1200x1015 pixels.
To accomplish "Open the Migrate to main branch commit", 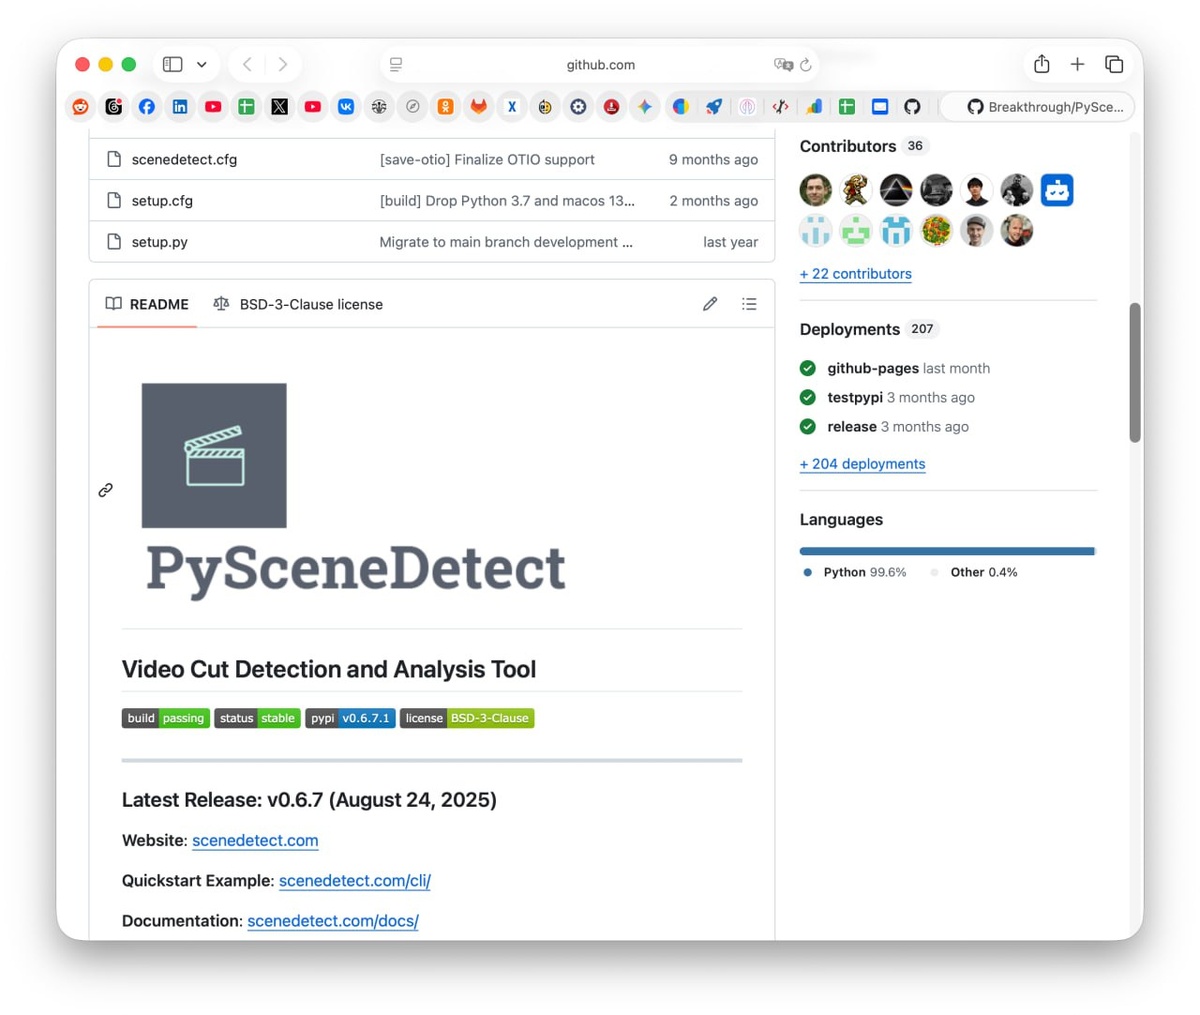I will coord(506,242).
